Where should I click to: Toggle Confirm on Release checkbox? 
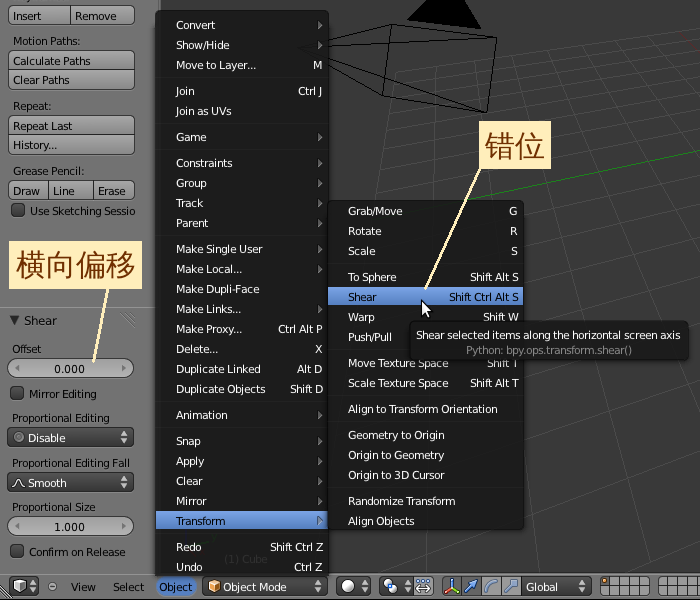[17, 551]
